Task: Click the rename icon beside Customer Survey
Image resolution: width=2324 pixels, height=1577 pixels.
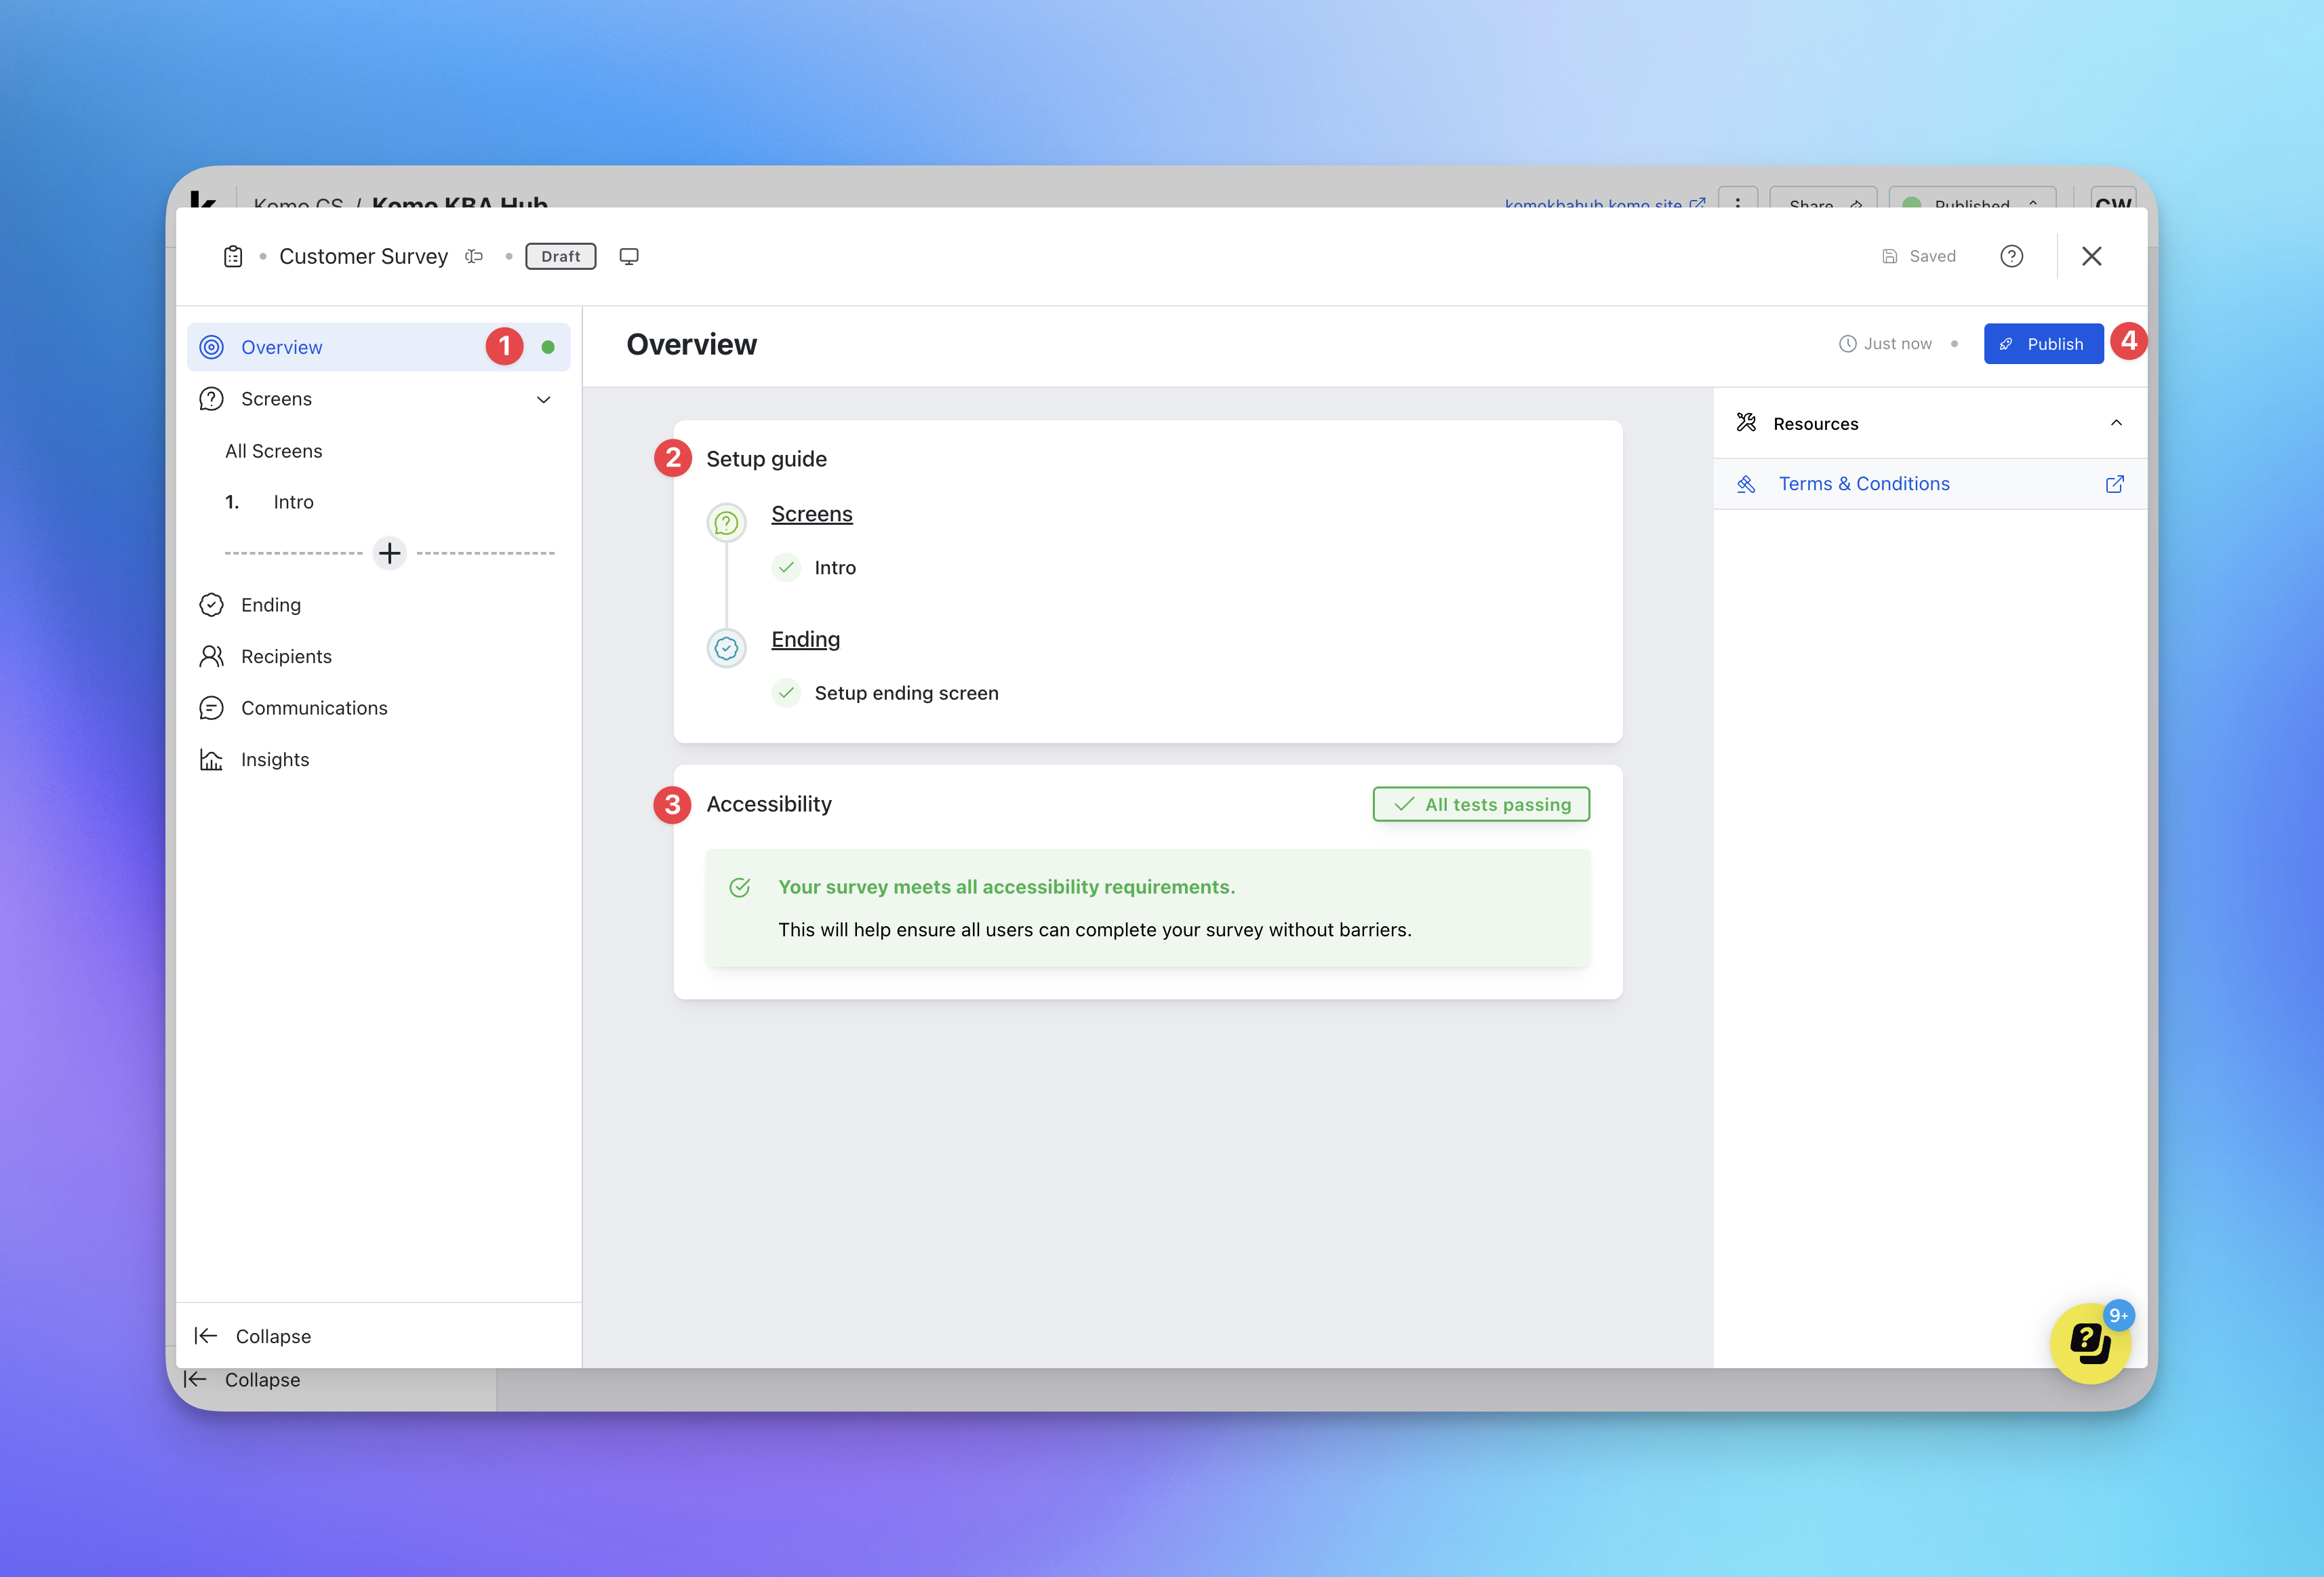Action: point(474,256)
